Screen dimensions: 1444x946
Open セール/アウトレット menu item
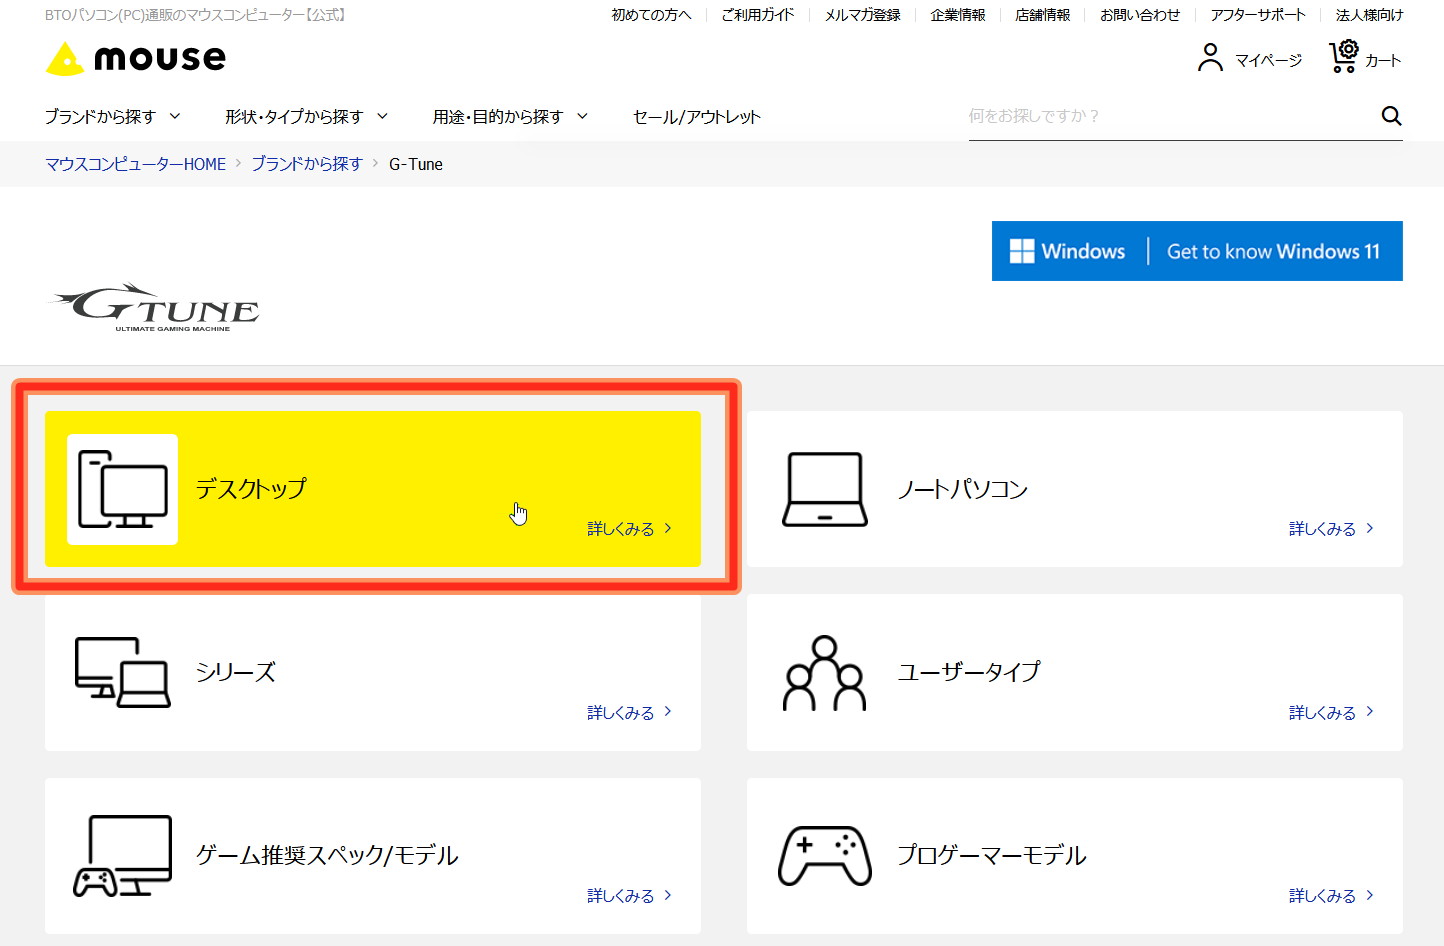click(697, 117)
